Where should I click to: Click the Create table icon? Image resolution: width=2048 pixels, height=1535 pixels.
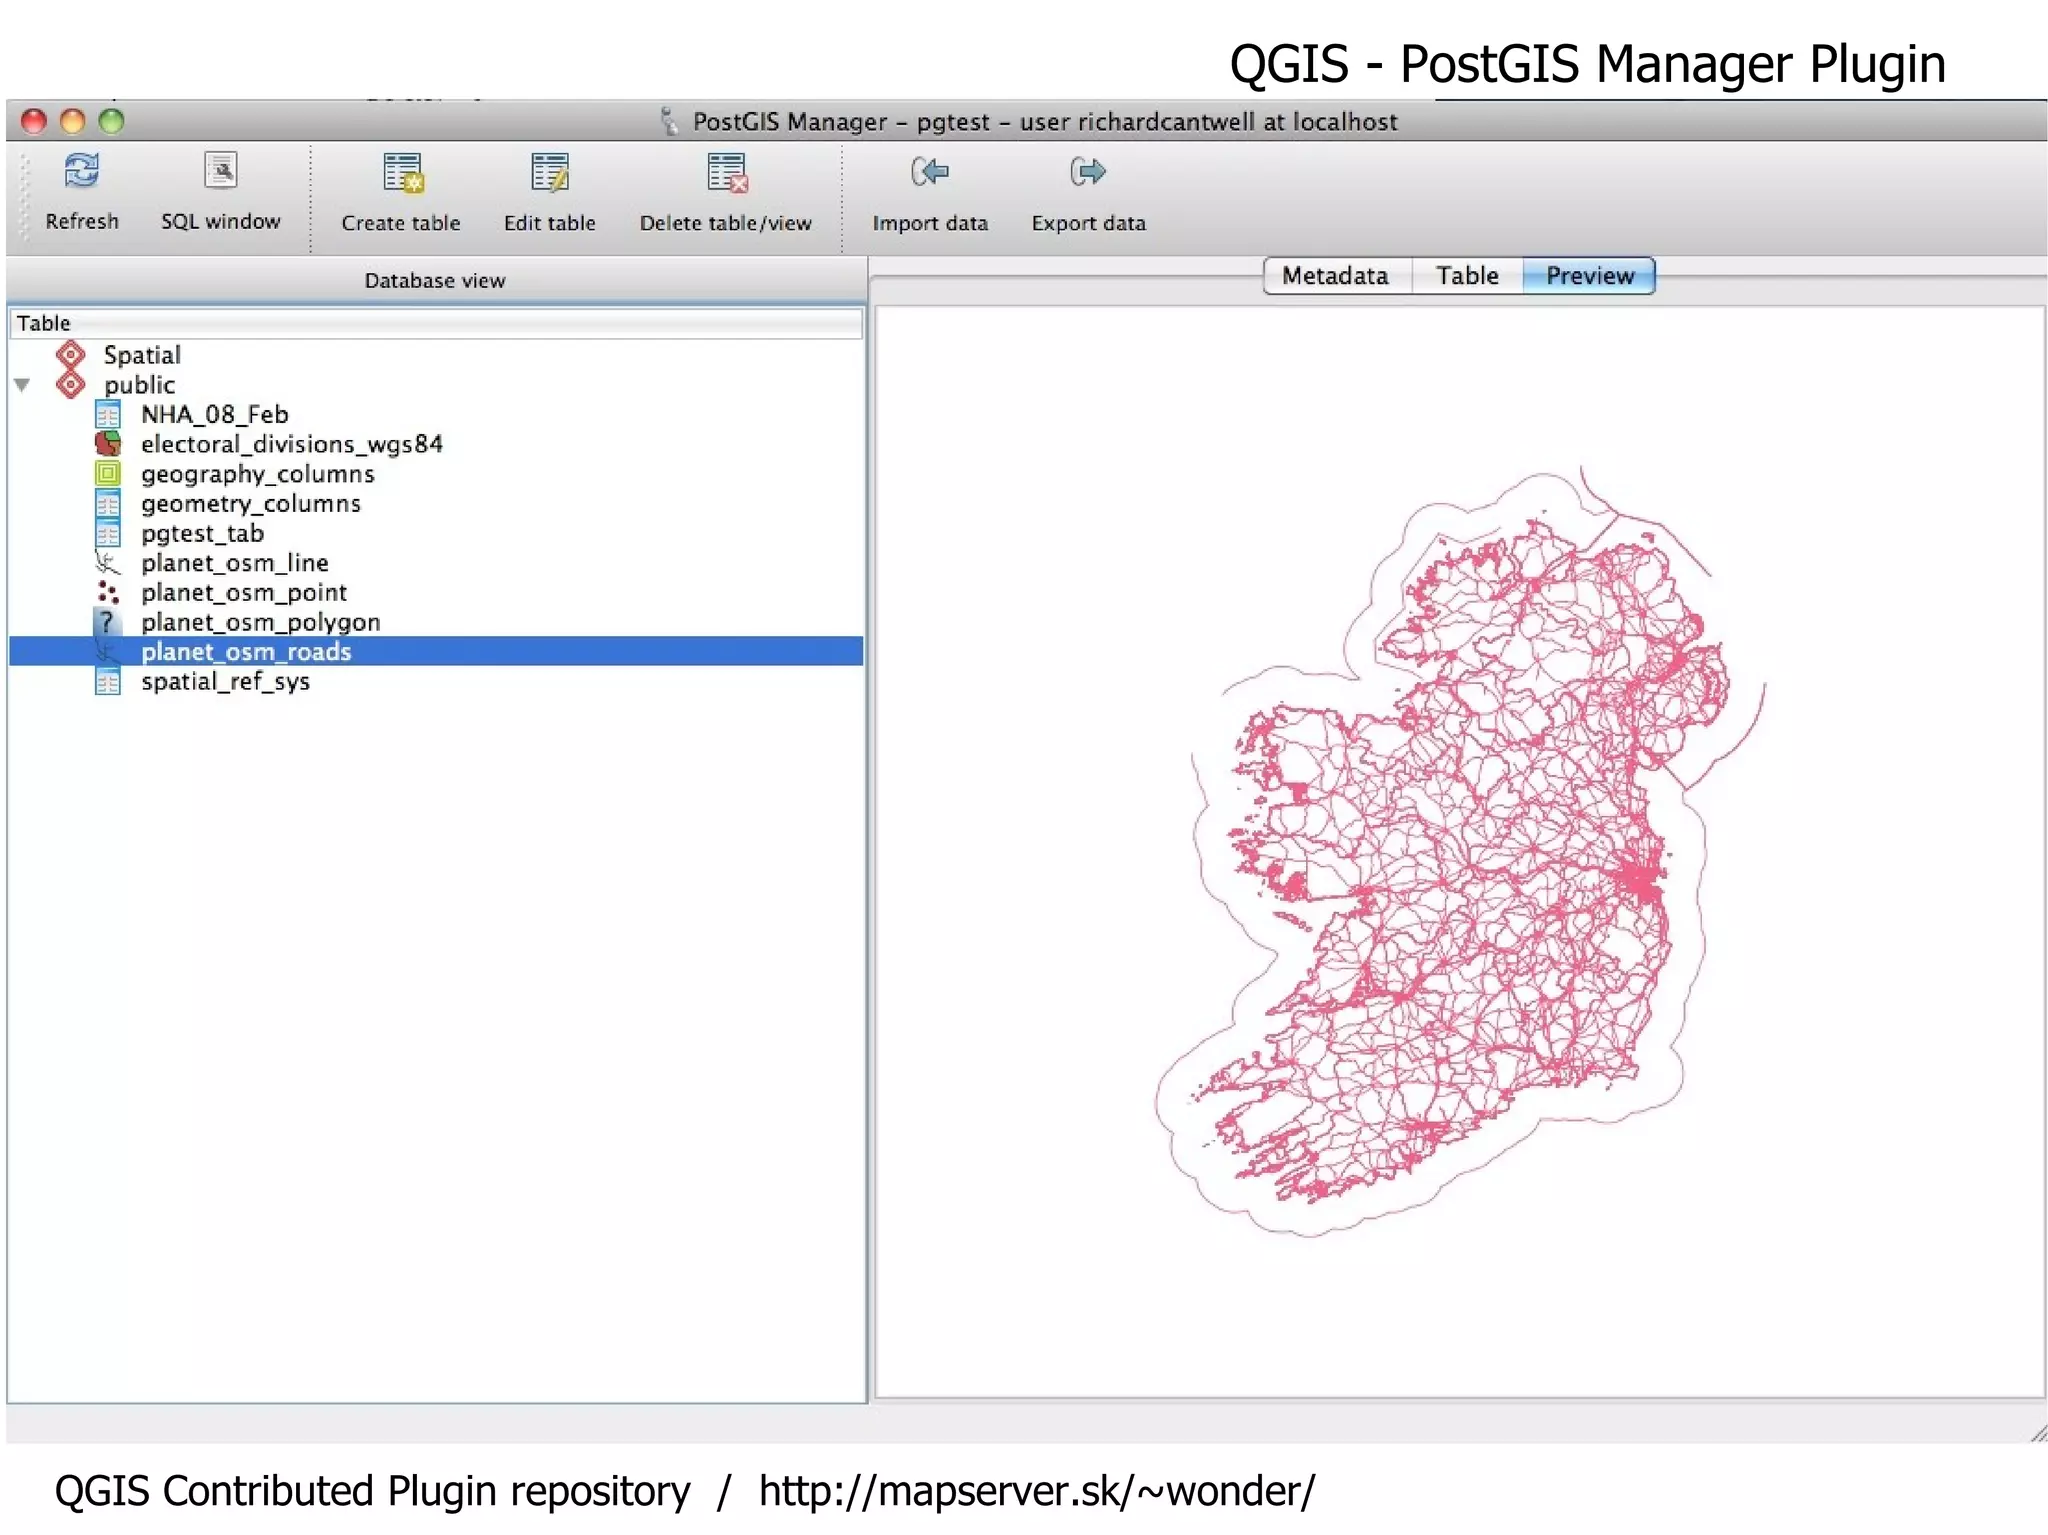click(402, 174)
